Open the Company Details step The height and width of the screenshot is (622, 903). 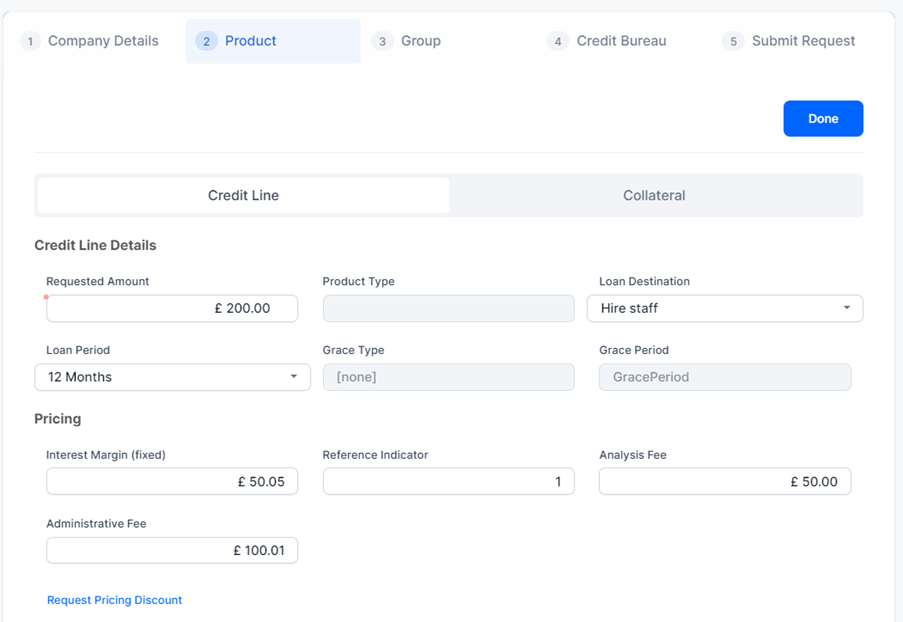pos(103,41)
